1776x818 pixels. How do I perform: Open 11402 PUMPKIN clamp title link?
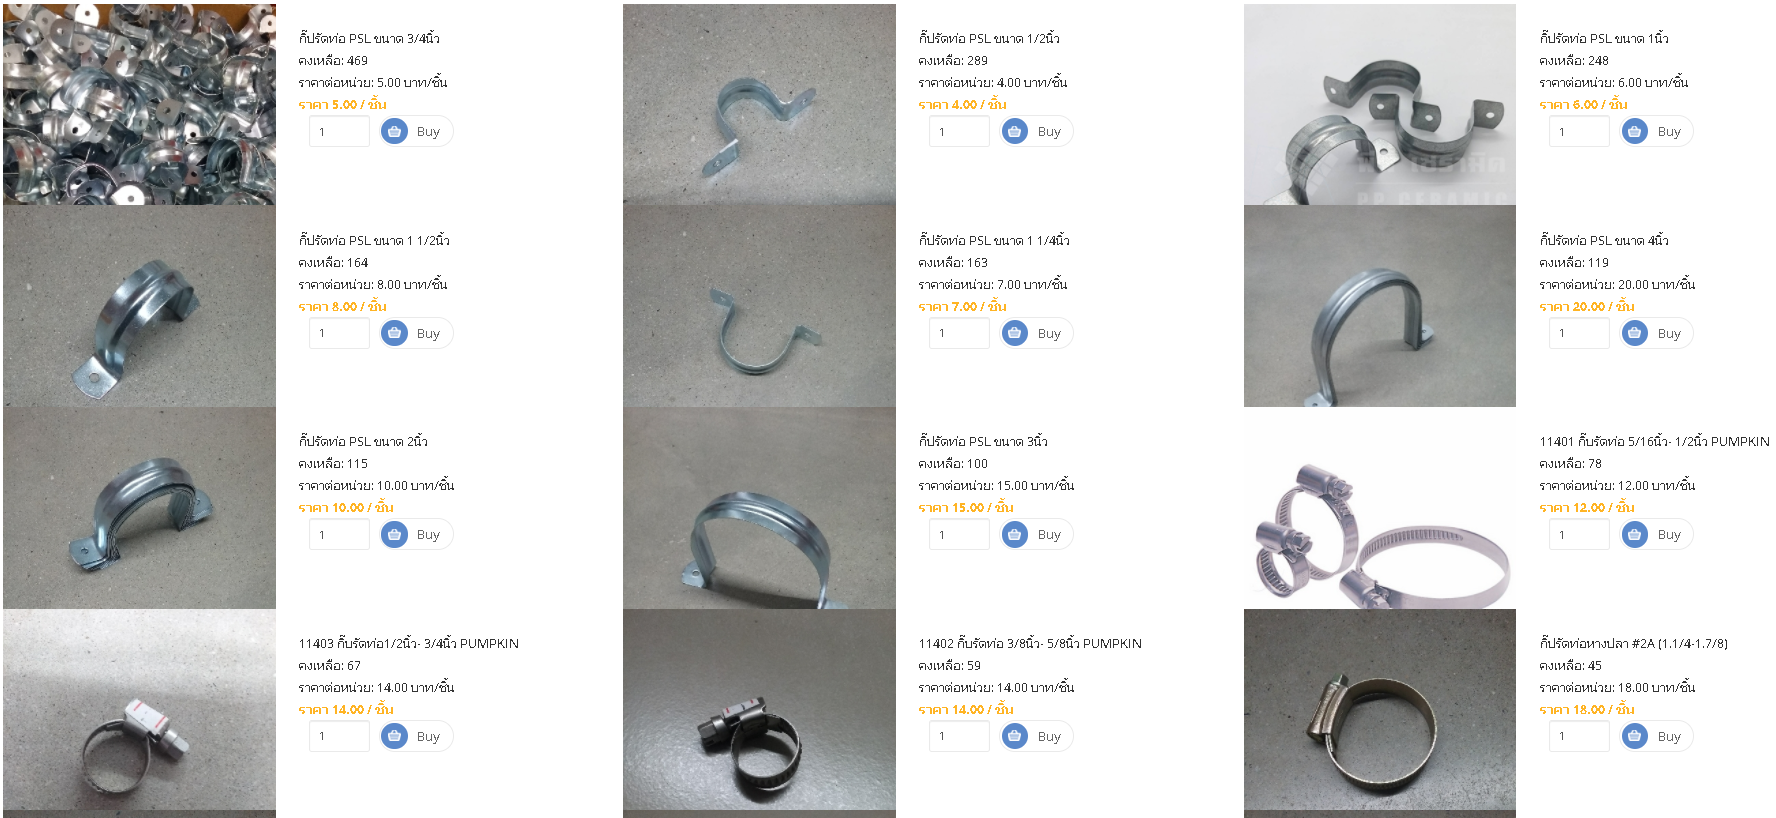[x=1030, y=643]
